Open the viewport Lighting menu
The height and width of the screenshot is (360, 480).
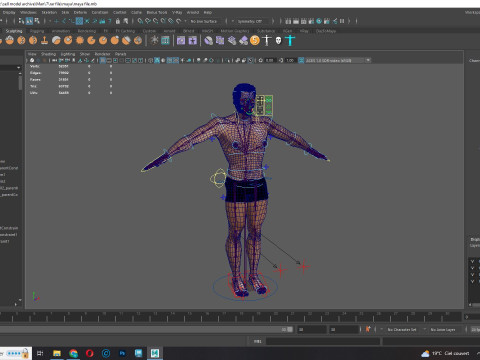click(x=67, y=54)
